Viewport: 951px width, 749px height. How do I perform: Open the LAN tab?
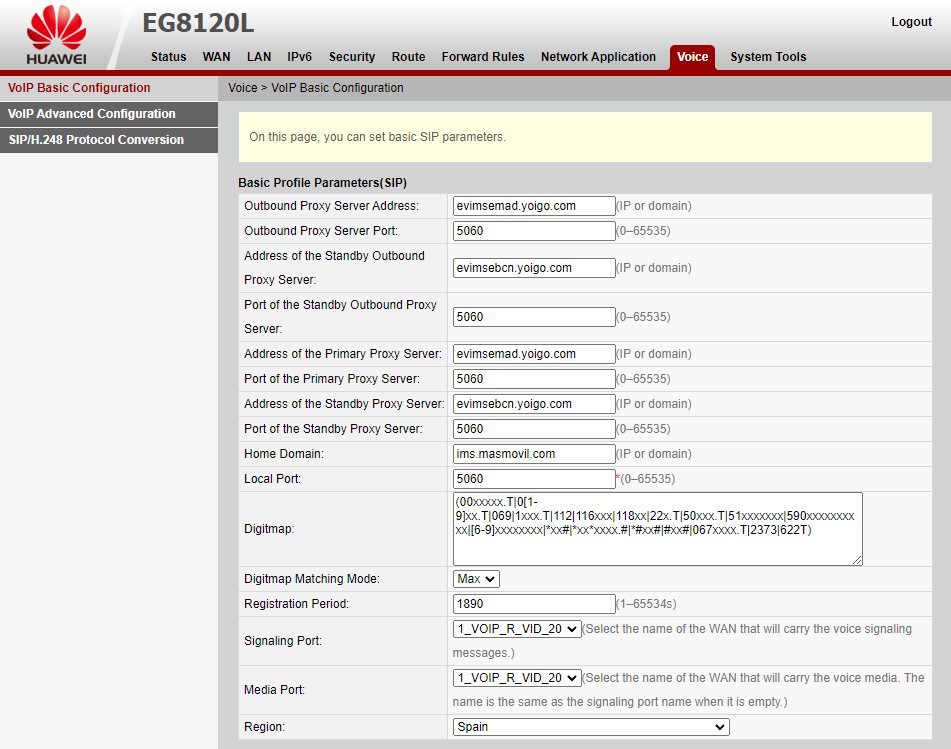tap(259, 57)
